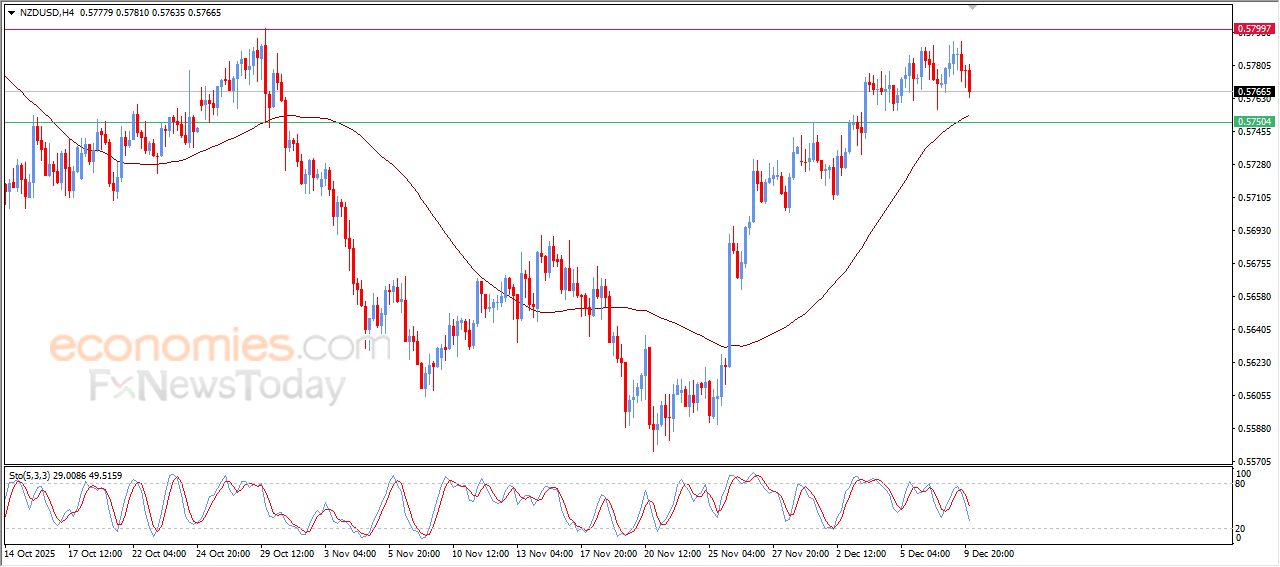This screenshot has height=567, width=1280.
Task: Click the small triangle before NZDUSD,H4 title
Action: [x=11, y=13]
